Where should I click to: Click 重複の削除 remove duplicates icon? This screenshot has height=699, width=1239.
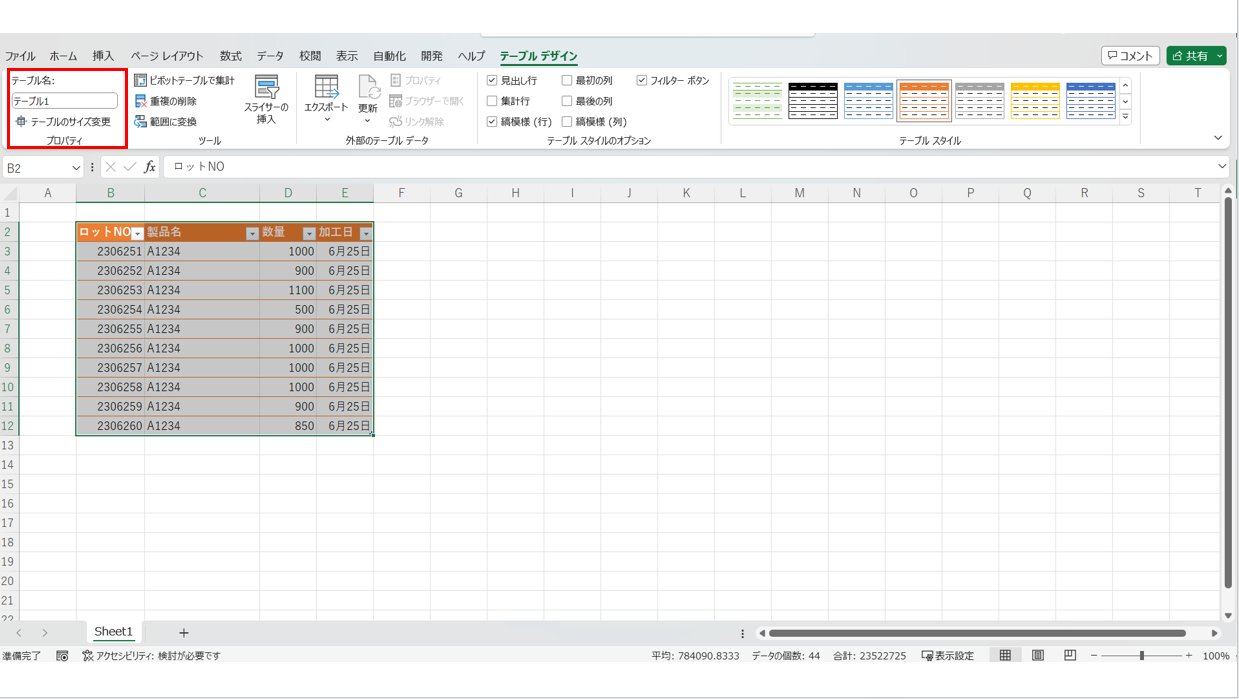click(x=141, y=101)
